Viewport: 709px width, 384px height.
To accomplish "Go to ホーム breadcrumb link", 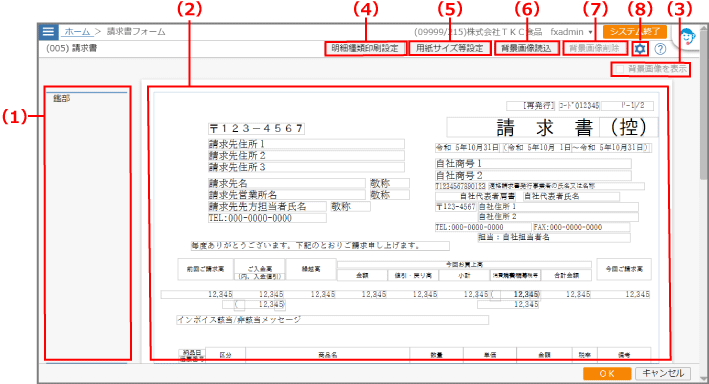I will (77, 32).
